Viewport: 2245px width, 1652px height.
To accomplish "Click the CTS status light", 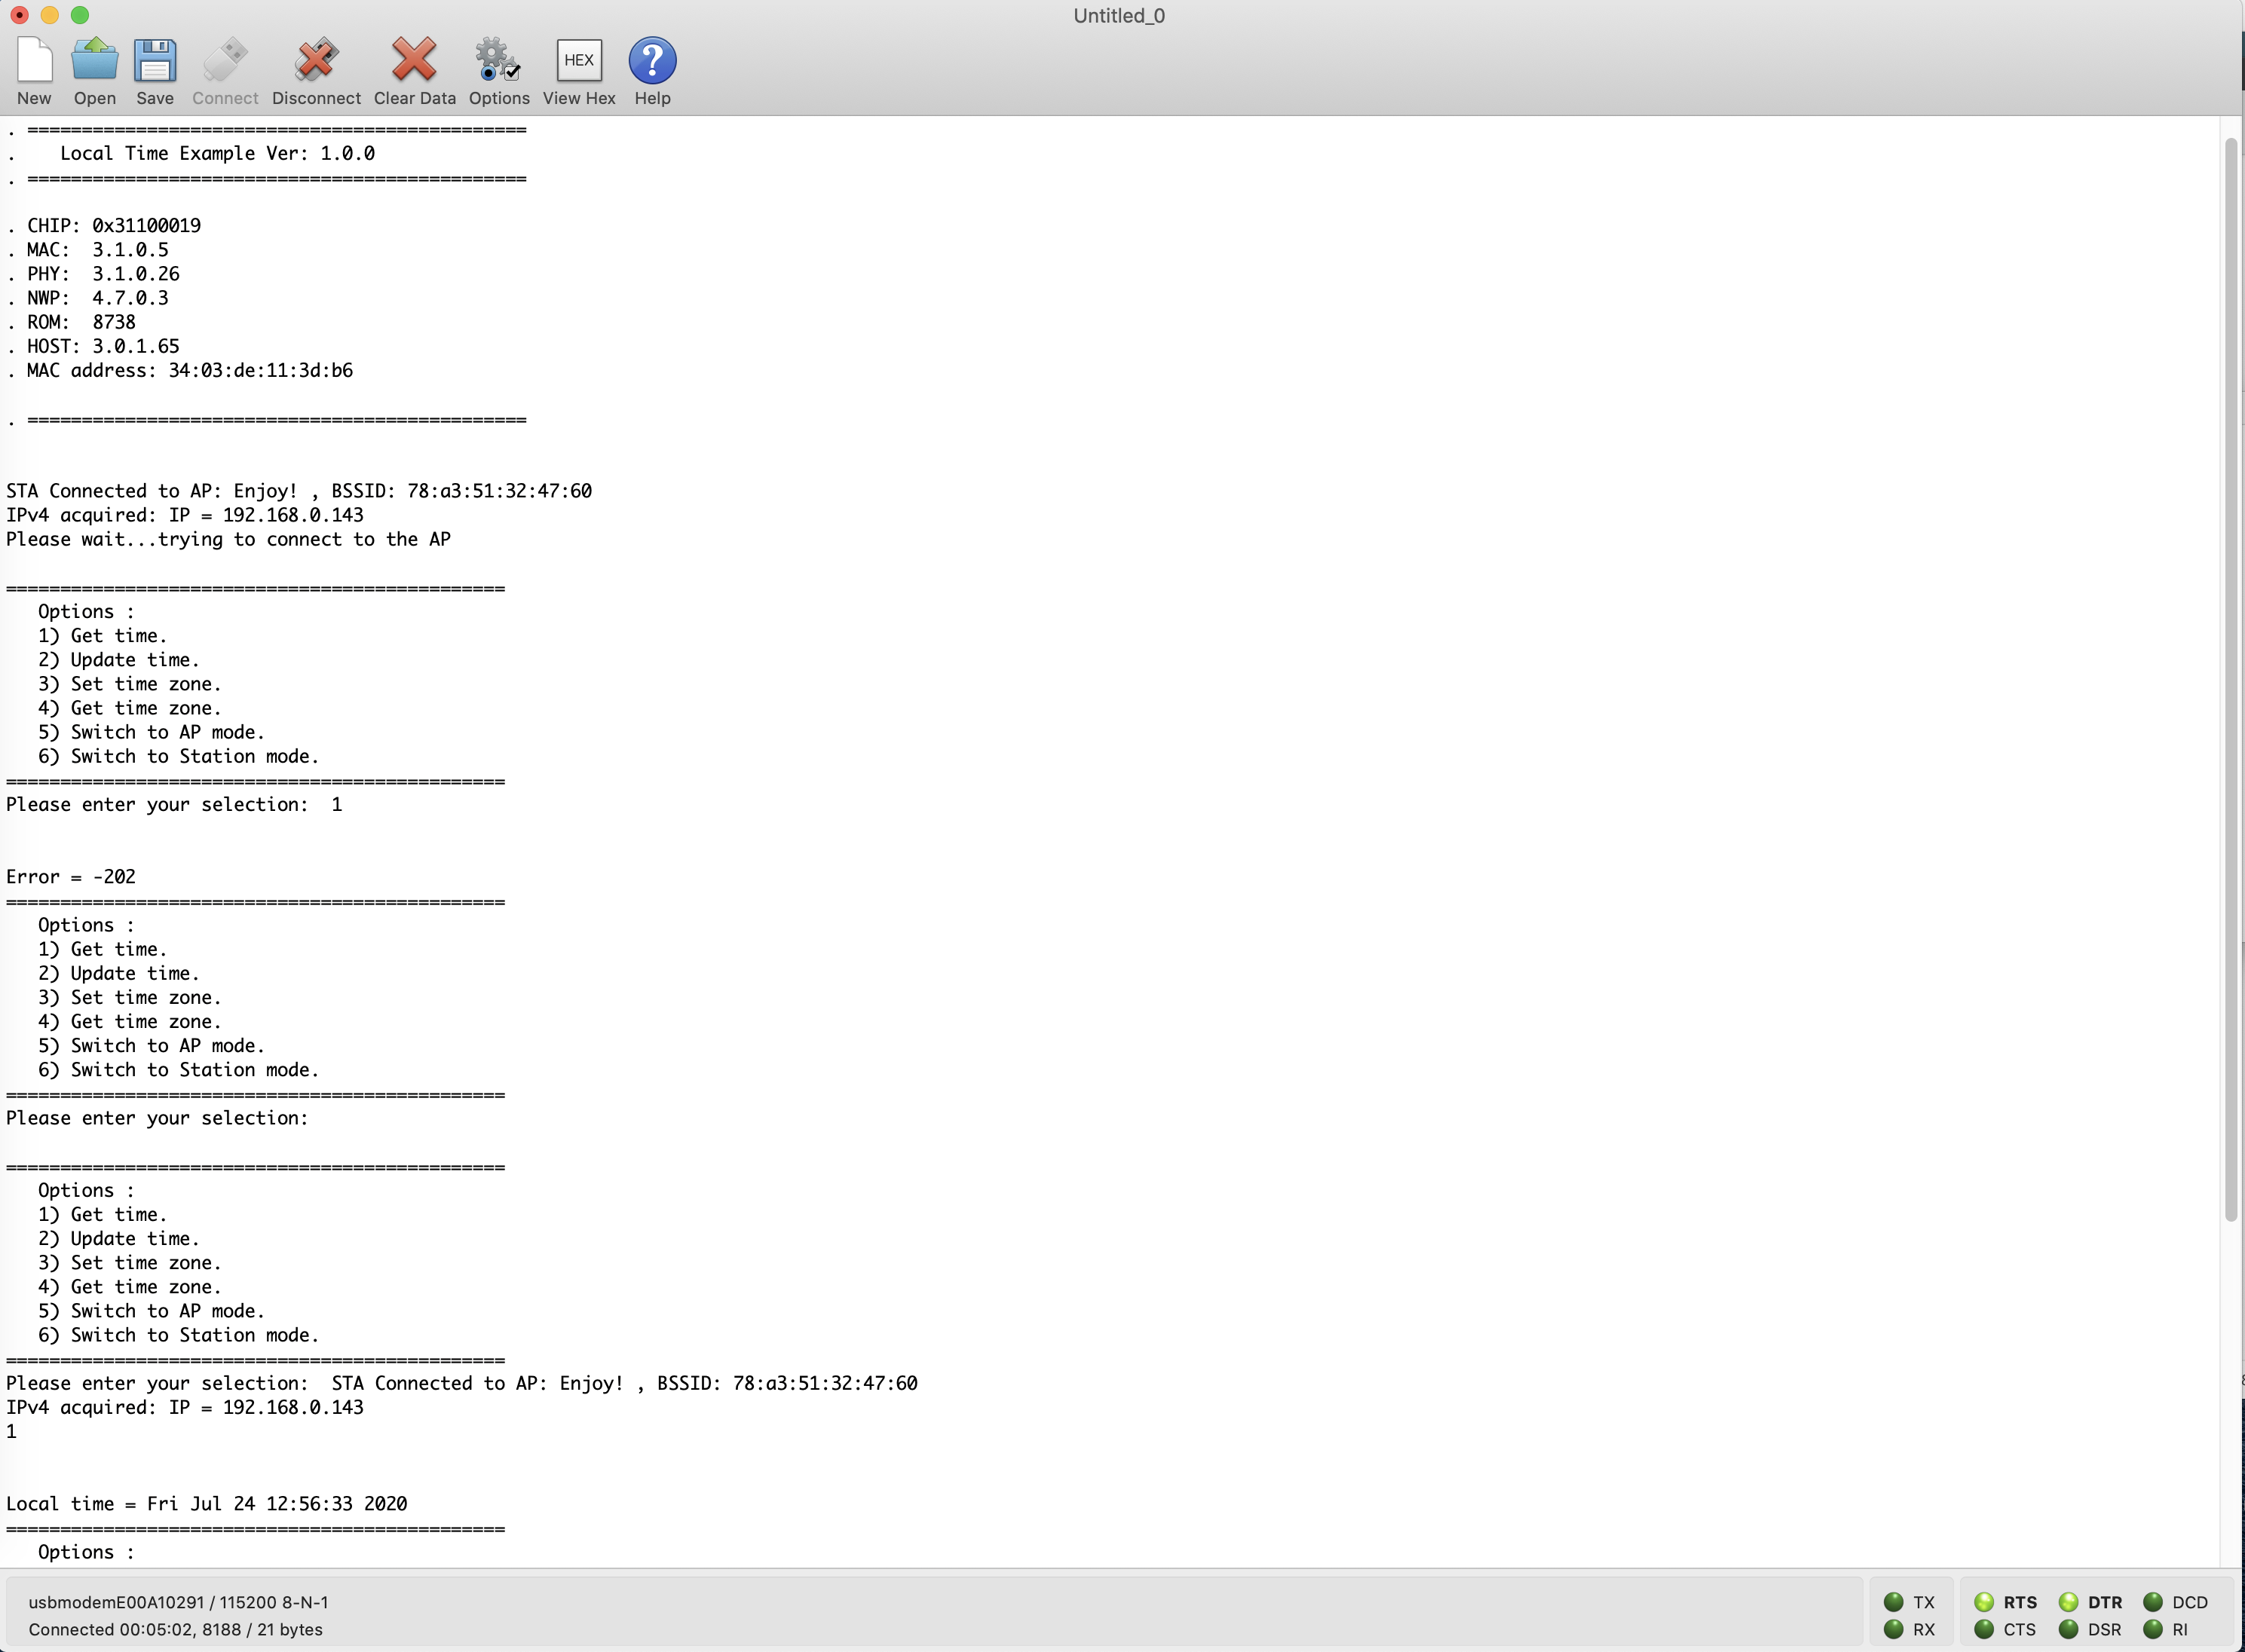I will pos(1984,1630).
